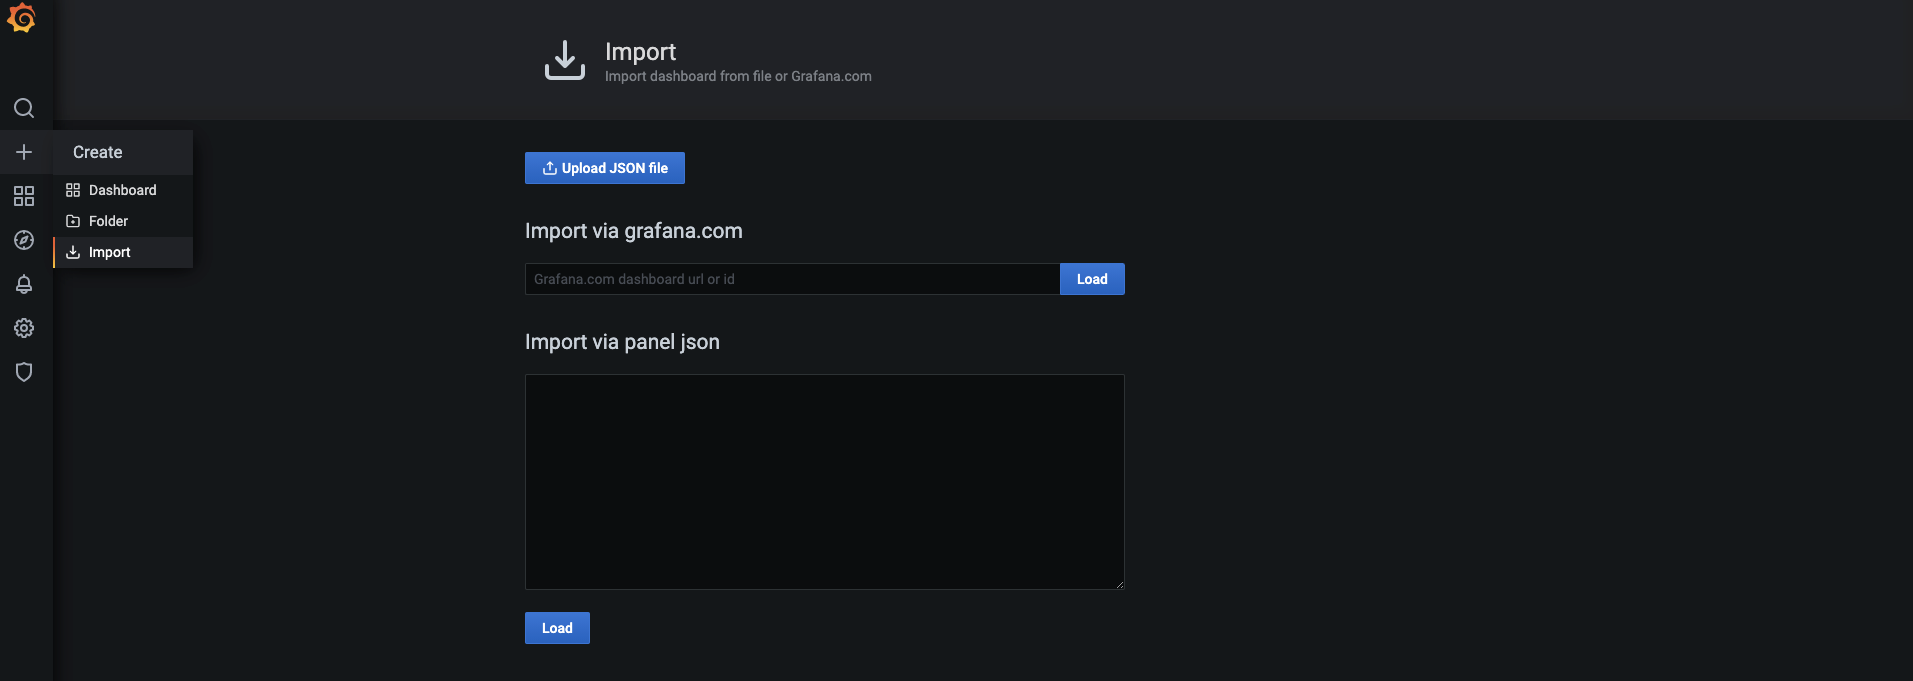The image size is (1913, 681).
Task: Click the plus Create icon in the sidebar
Action: click(24, 152)
